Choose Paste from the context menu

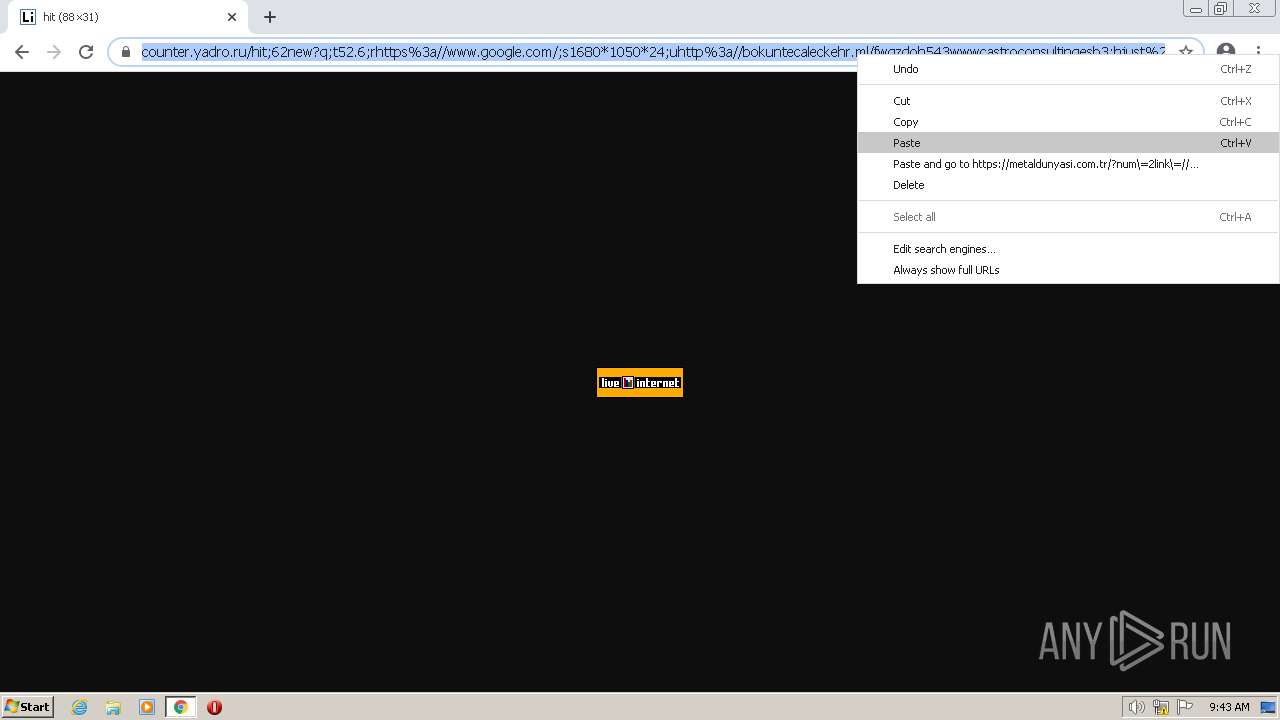pyautogui.click(x=1068, y=143)
